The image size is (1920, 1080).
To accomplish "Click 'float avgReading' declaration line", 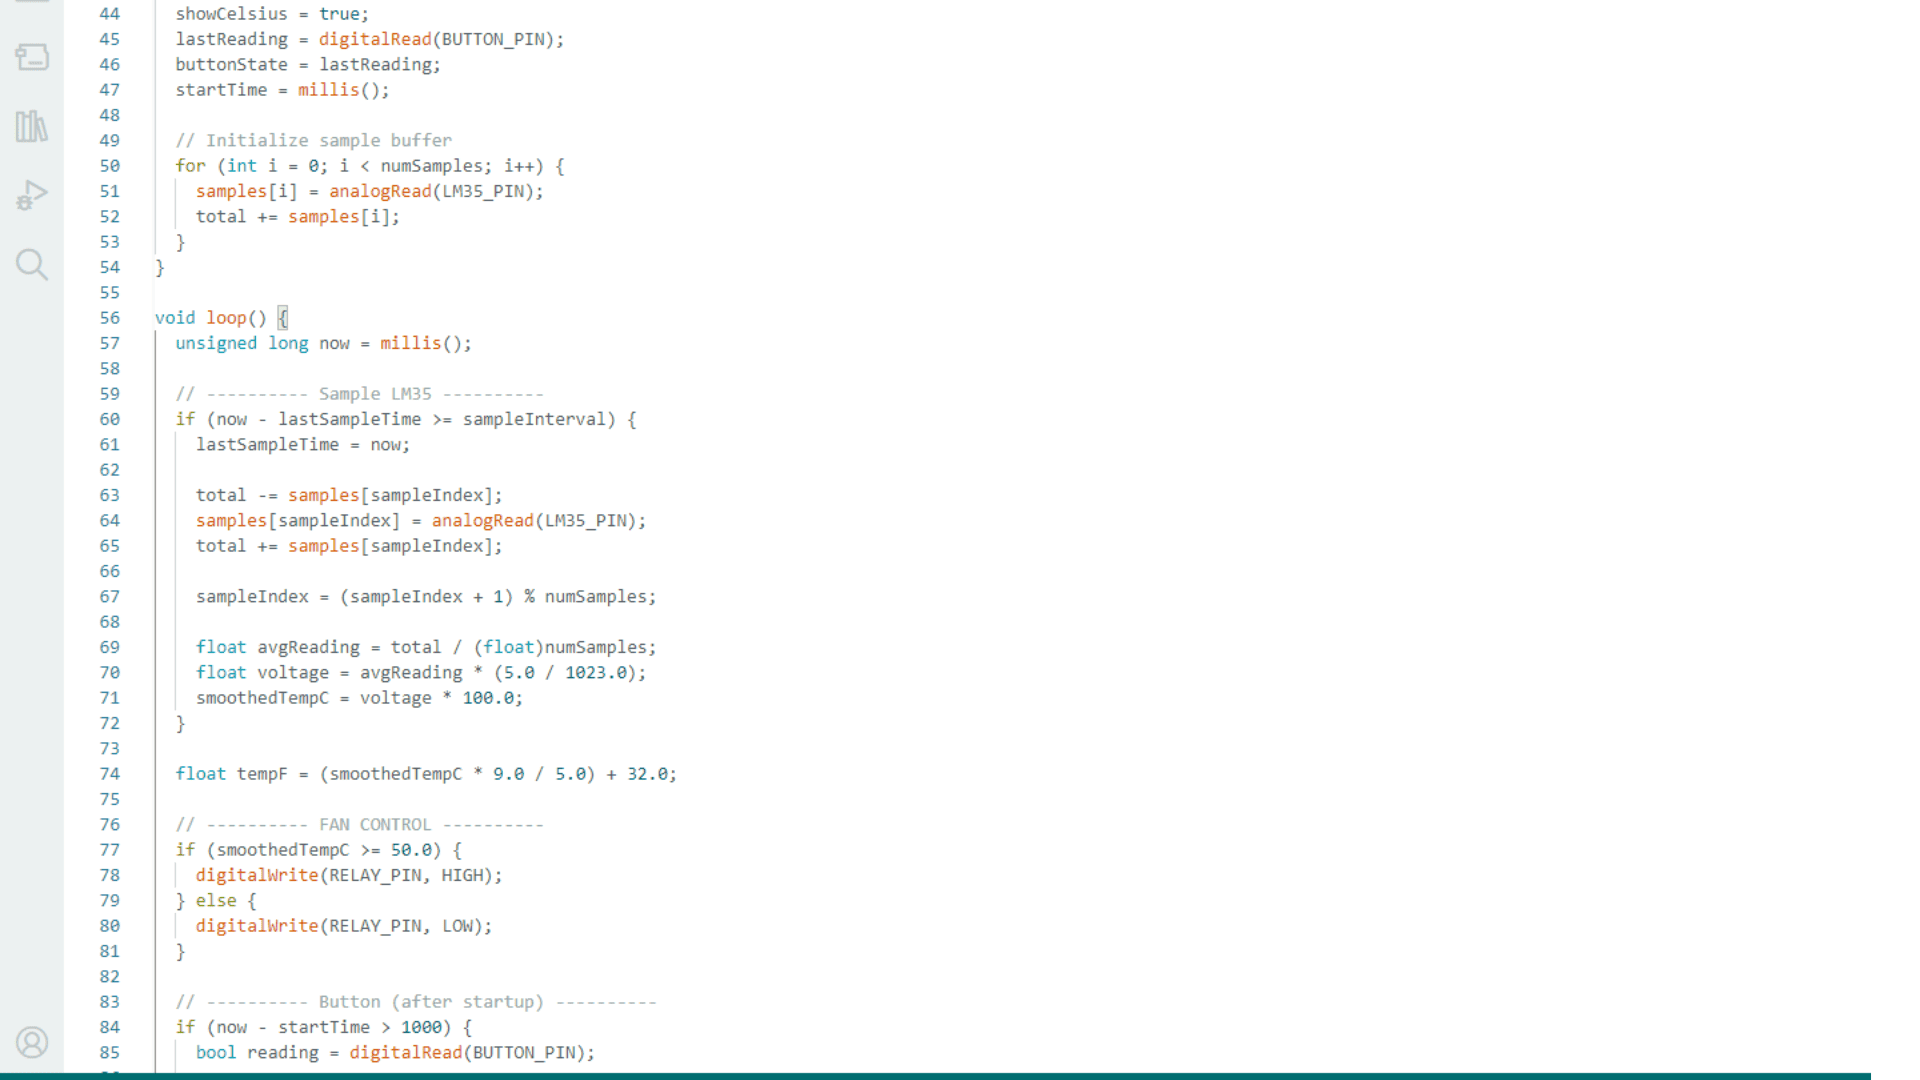I will coord(426,648).
